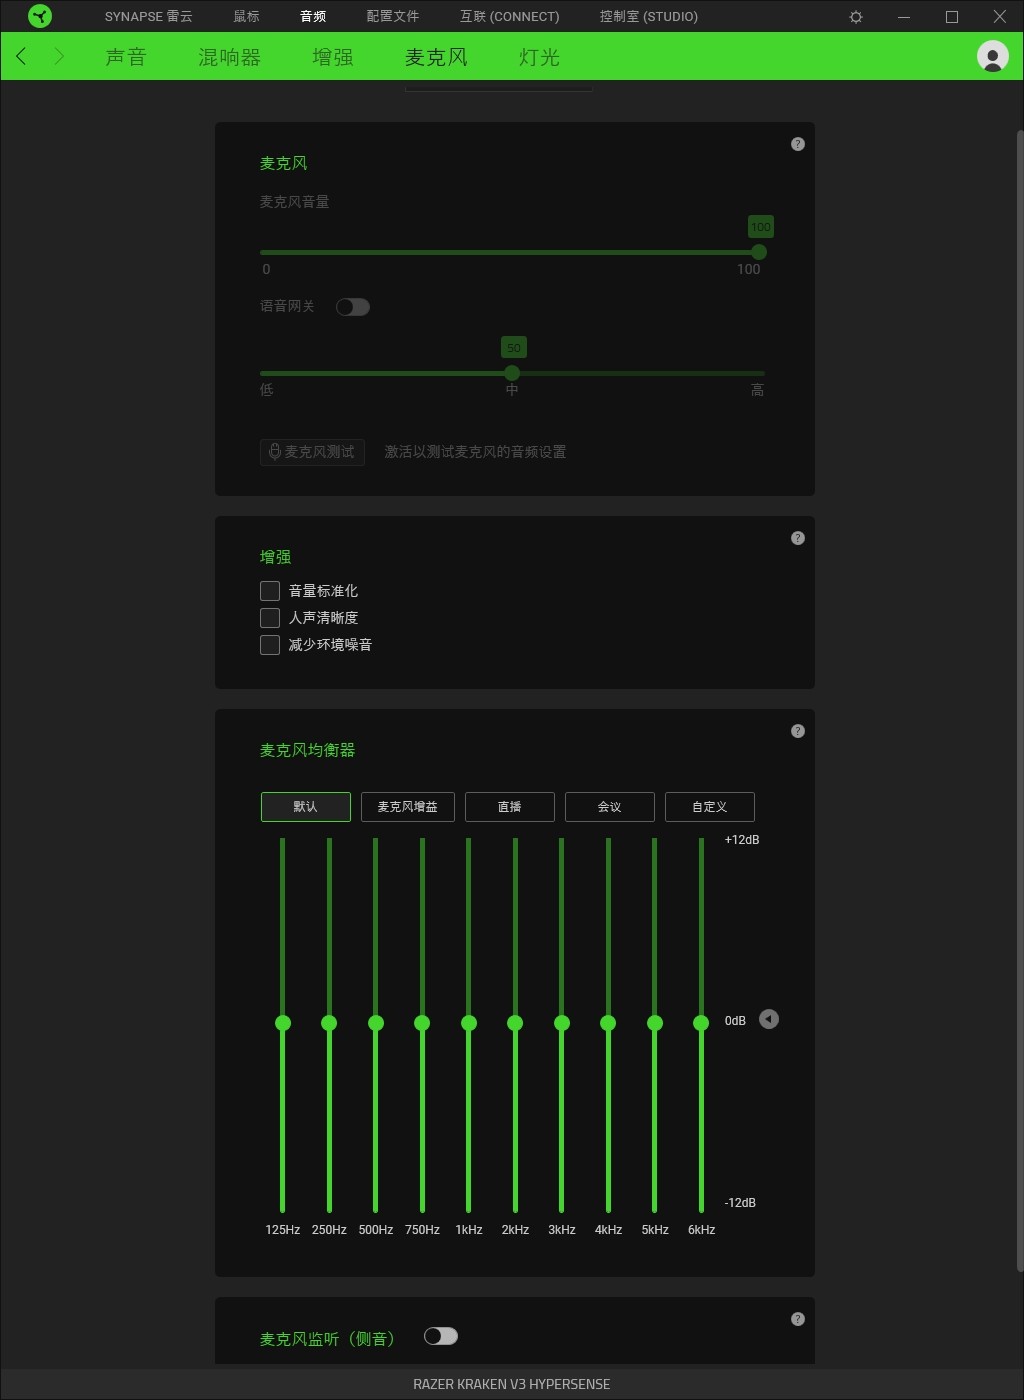This screenshot has height=1400, width=1024.
Task: Click the 2kHz equalizer slider knob
Action: click(x=515, y=1023)
